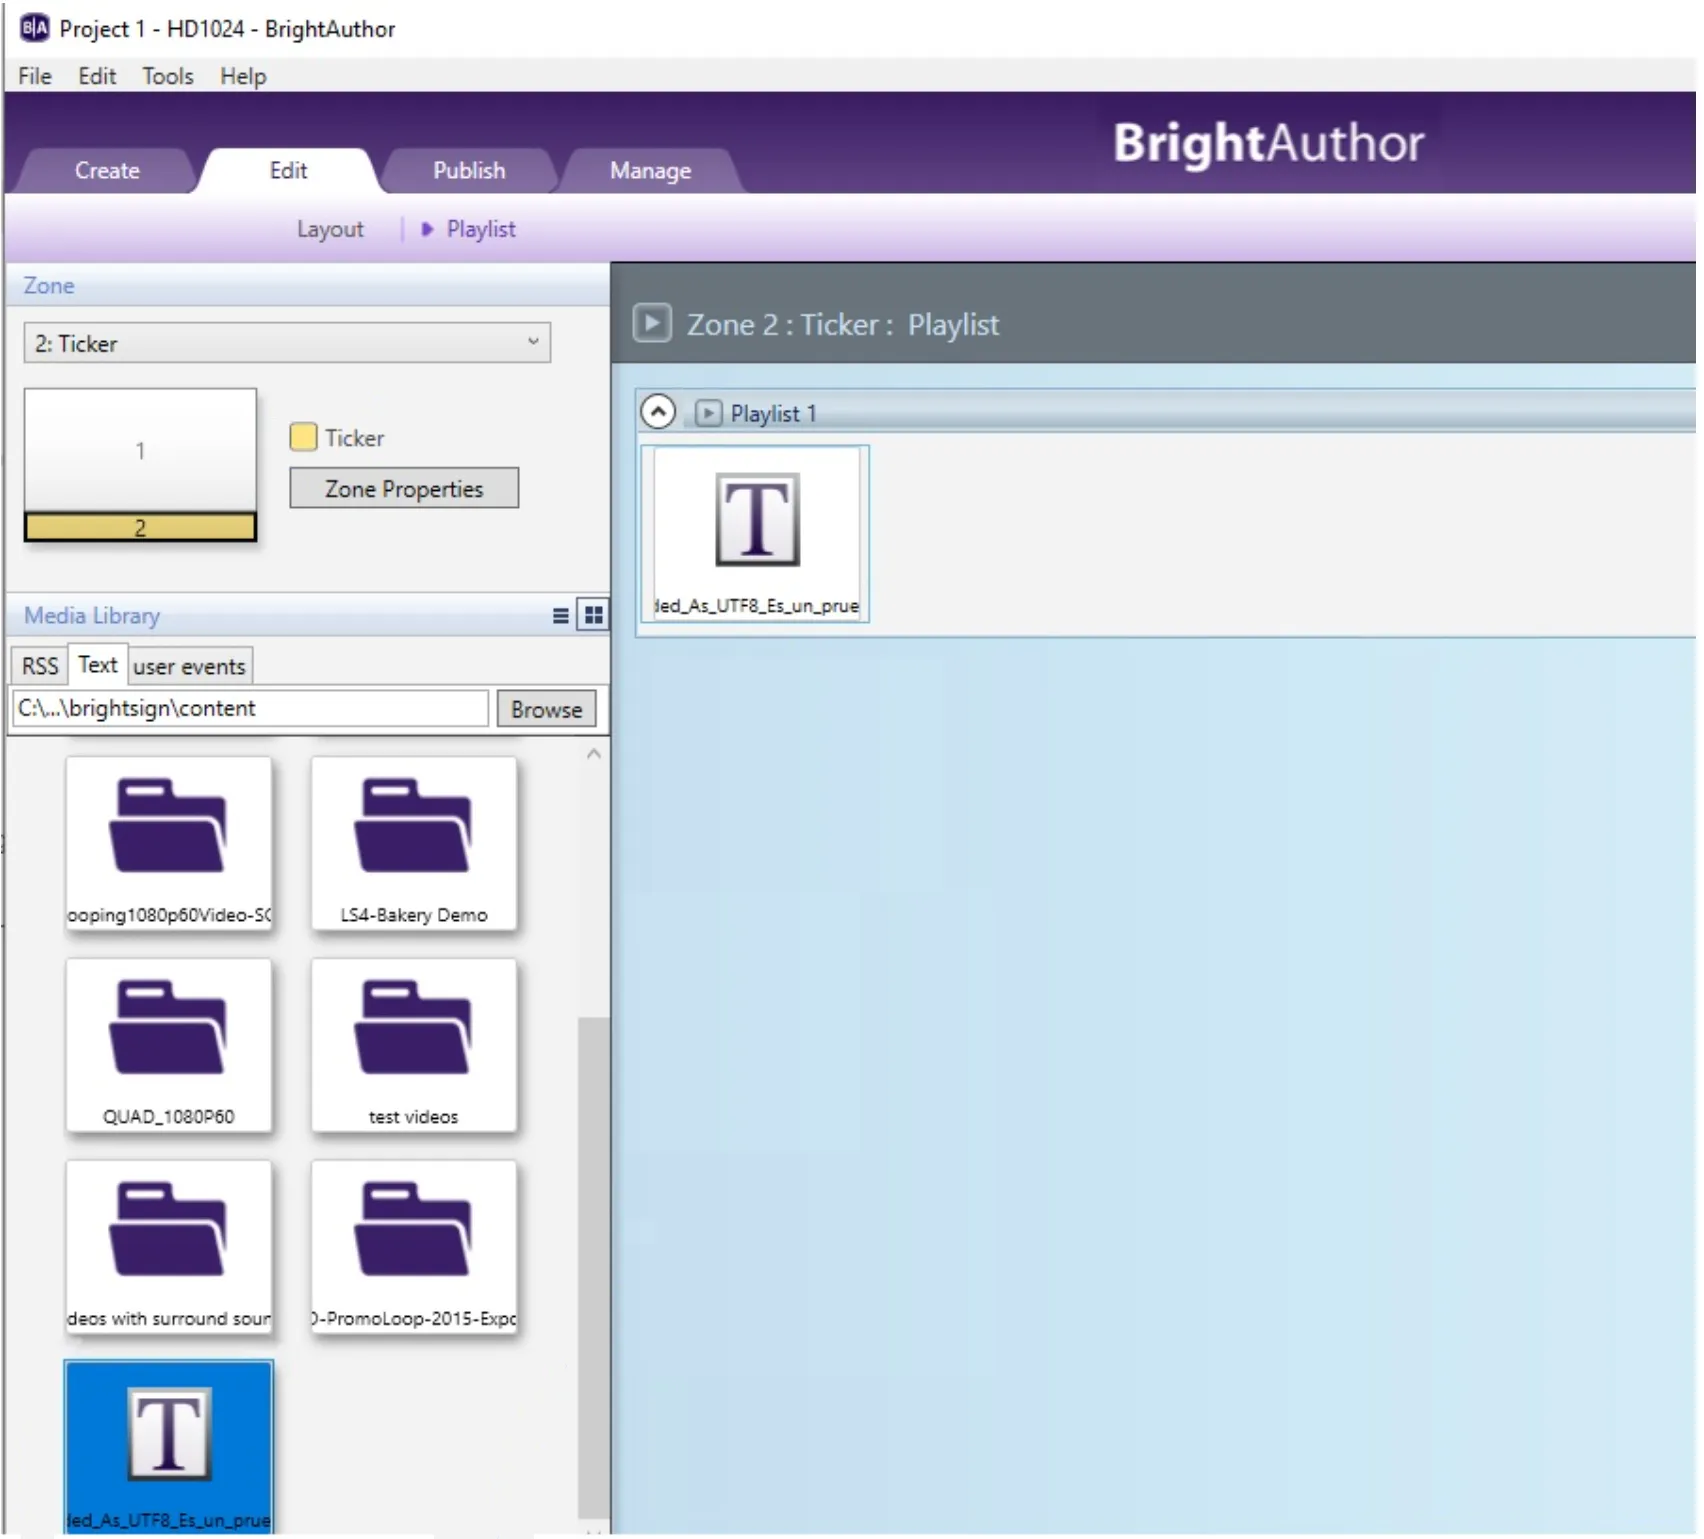
Task: Open the QUAD_1080P60 folder
Action: pos(169,1046)
